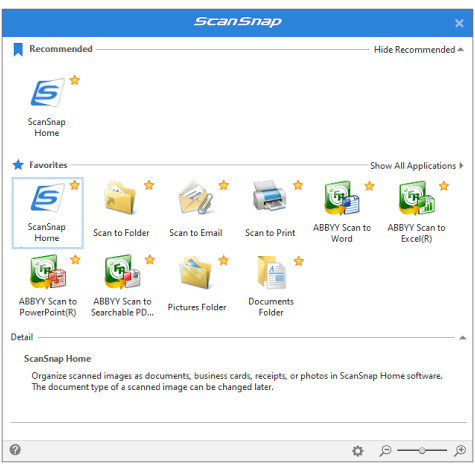Toggle favorite star for Documents Folder
The height and width of the screenshot is (470, 475).
point(299,261)
